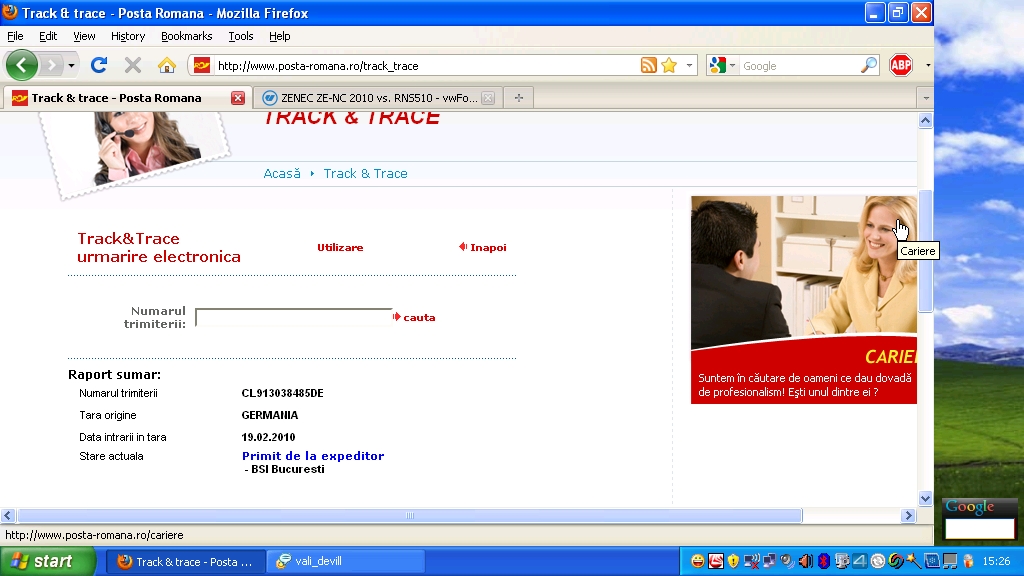1024x576 pixels.
Task: Click the magic wand tray icon
Action: pyautogui.click(x=914, y=561)
